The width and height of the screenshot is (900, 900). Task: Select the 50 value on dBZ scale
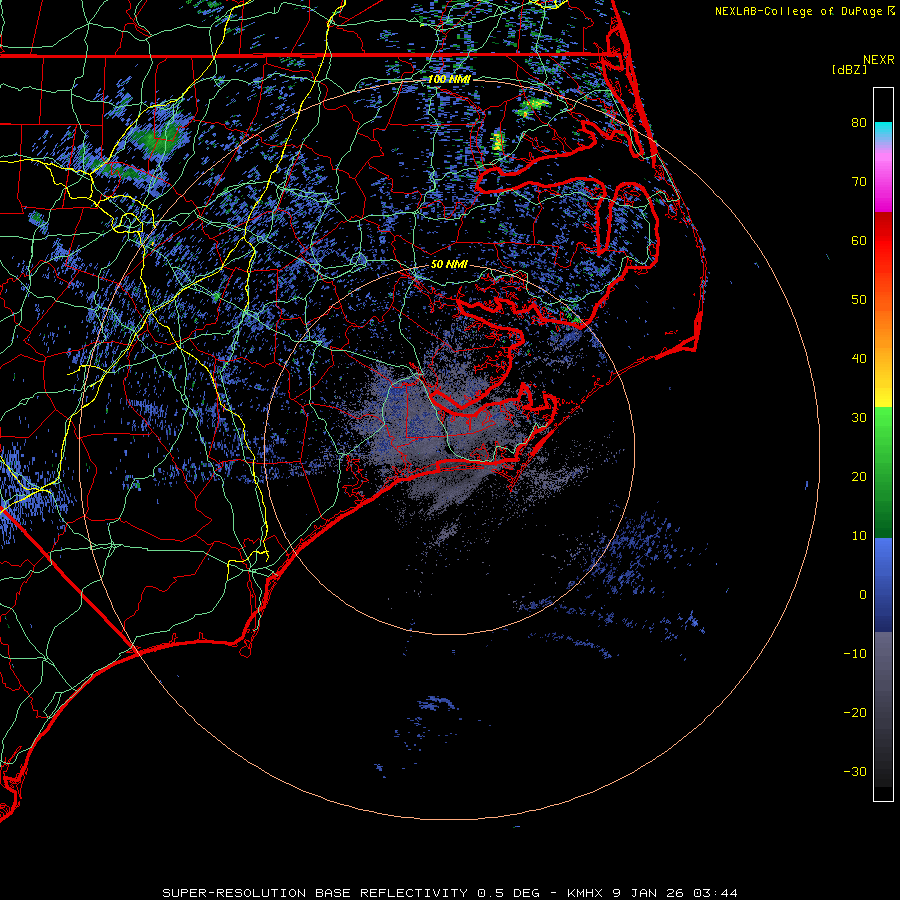pyautogui.click(x=859, y=300)
